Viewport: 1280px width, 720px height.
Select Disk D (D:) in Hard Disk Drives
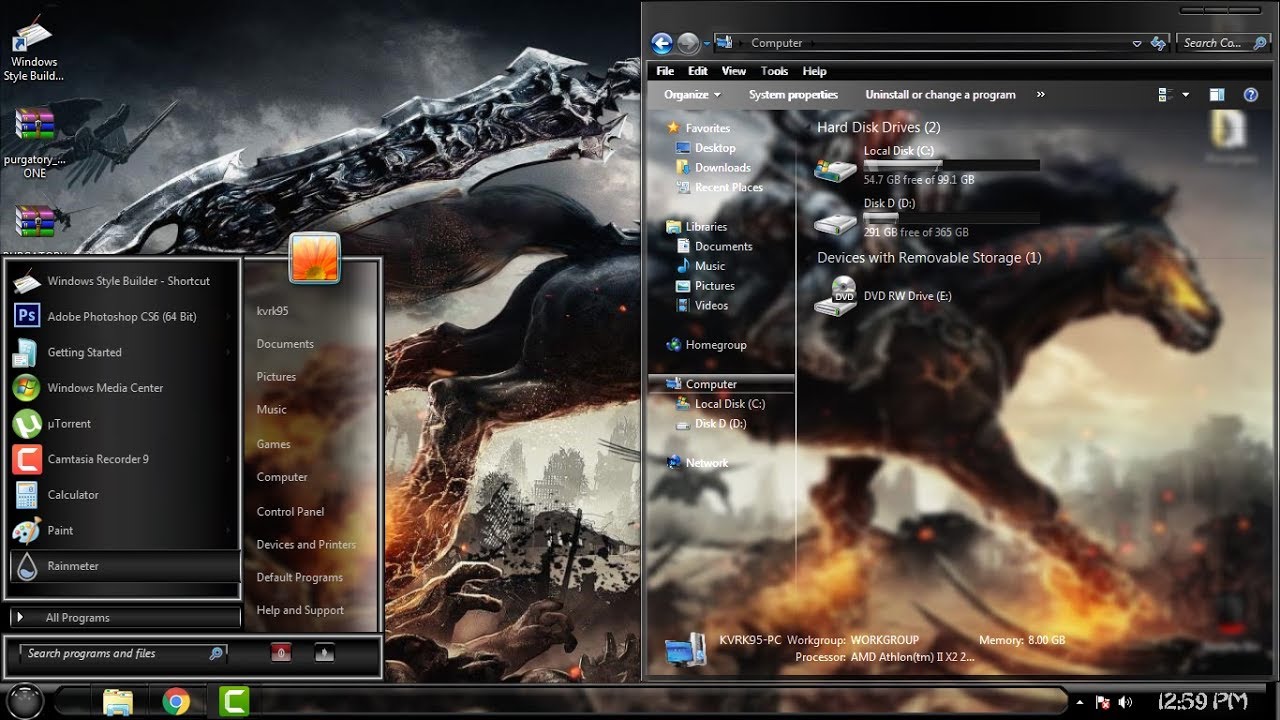coord(927,217)
